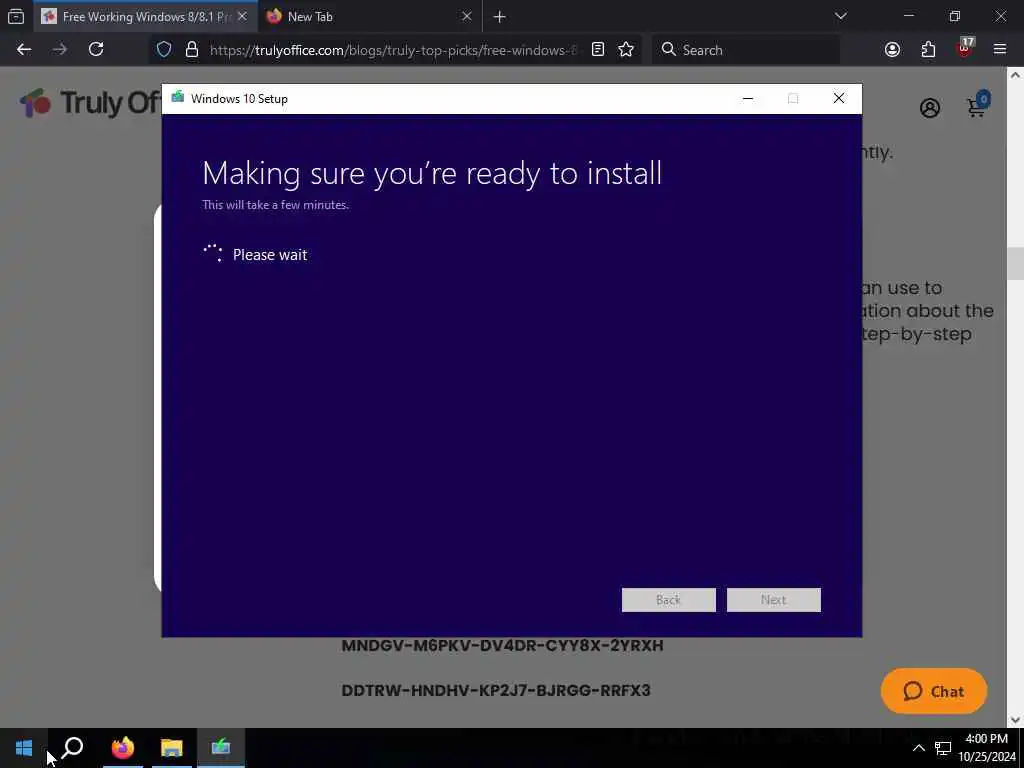Click scrollbar down arrow on webpage
Viewport: 1024px width, 768px height.
[1016, 720]
